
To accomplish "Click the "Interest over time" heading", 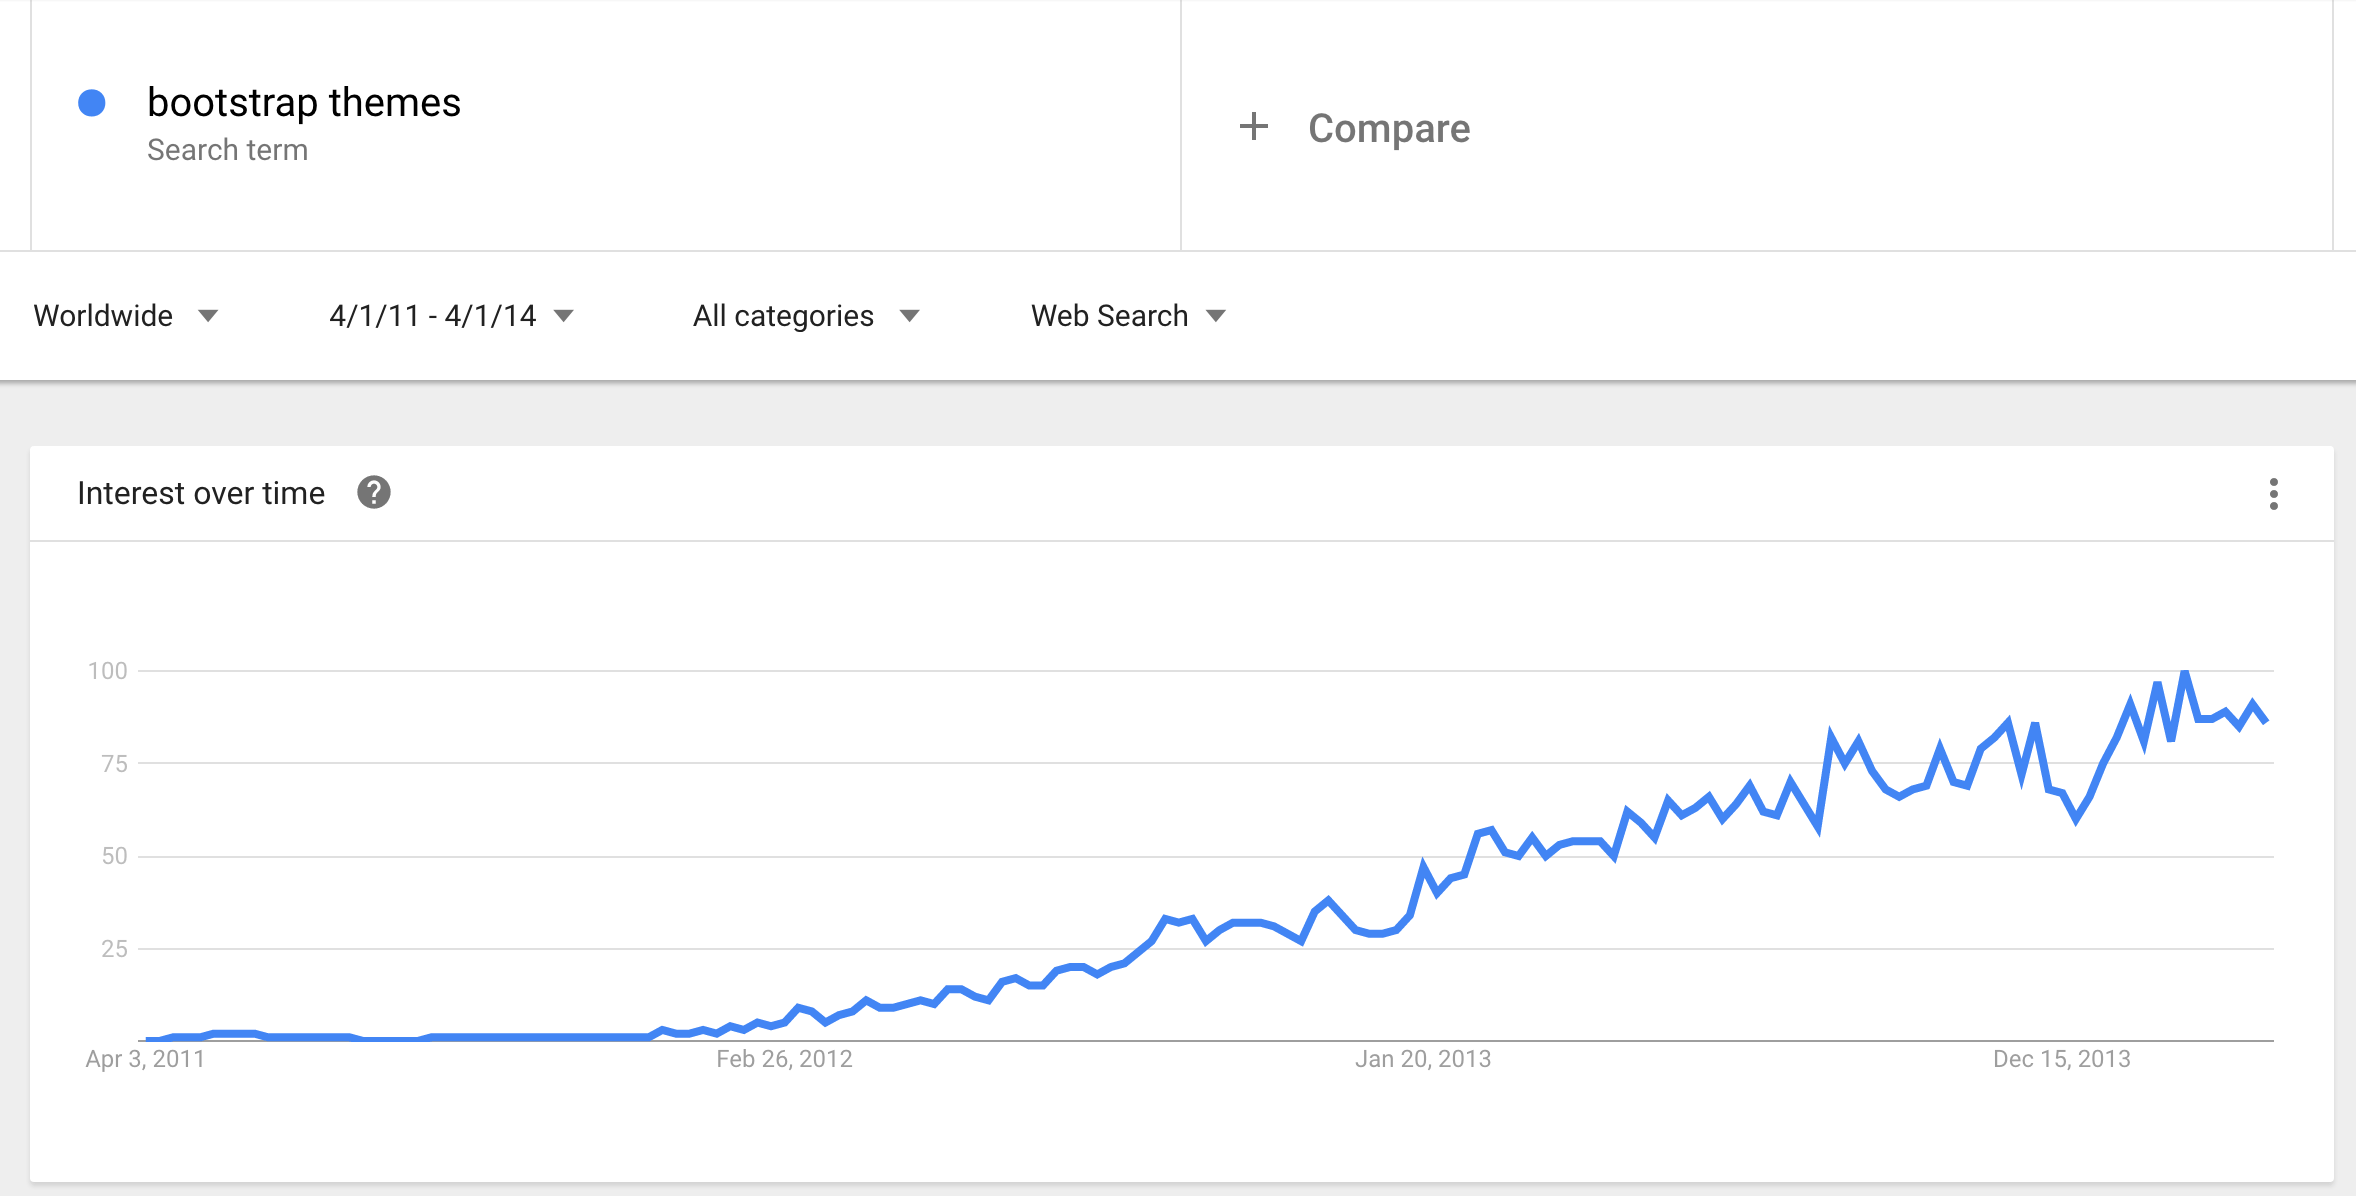I will click(x=201, y=493).
